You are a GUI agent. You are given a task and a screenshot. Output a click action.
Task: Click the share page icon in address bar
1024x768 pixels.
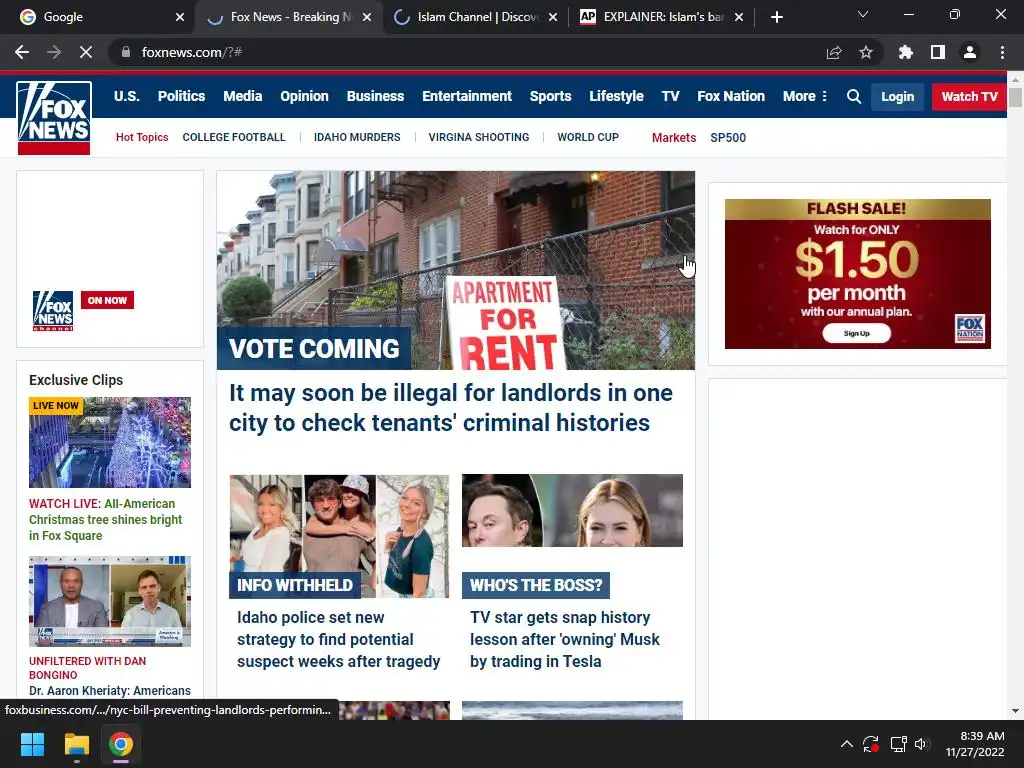click(834, 52)
